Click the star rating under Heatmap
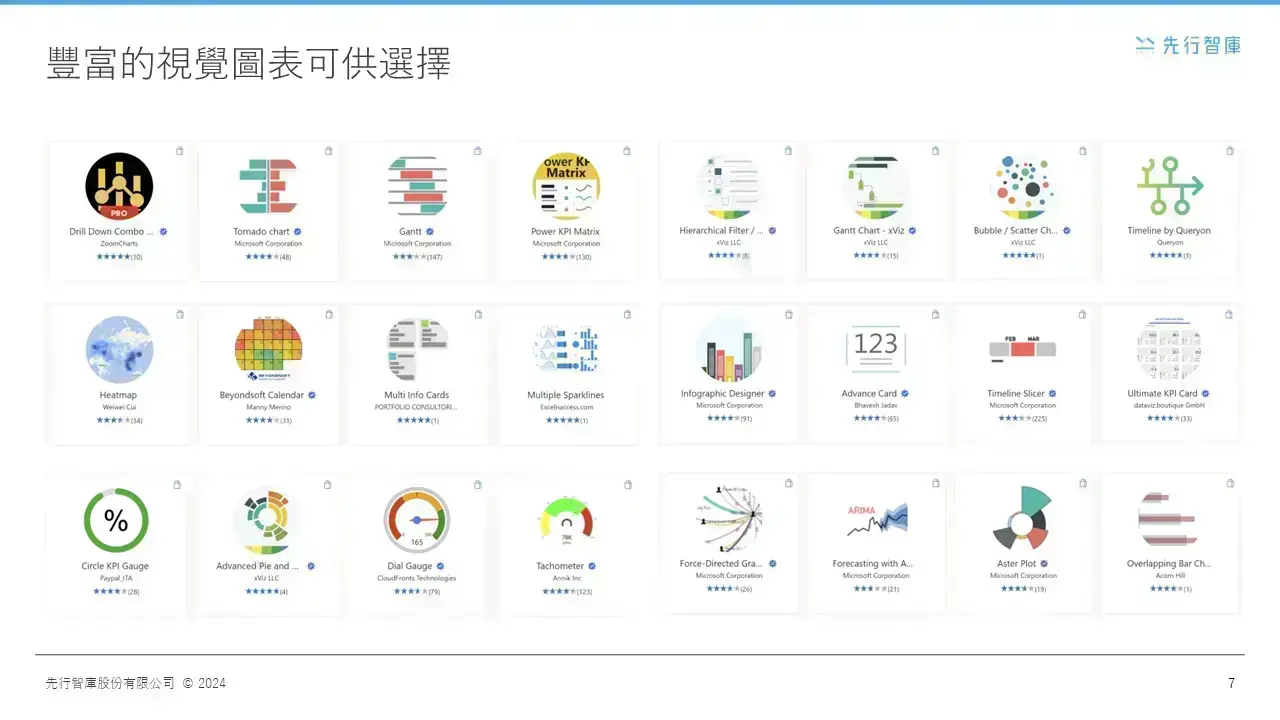This screenshot has width=1280, height=720. (x=111, y=420)
